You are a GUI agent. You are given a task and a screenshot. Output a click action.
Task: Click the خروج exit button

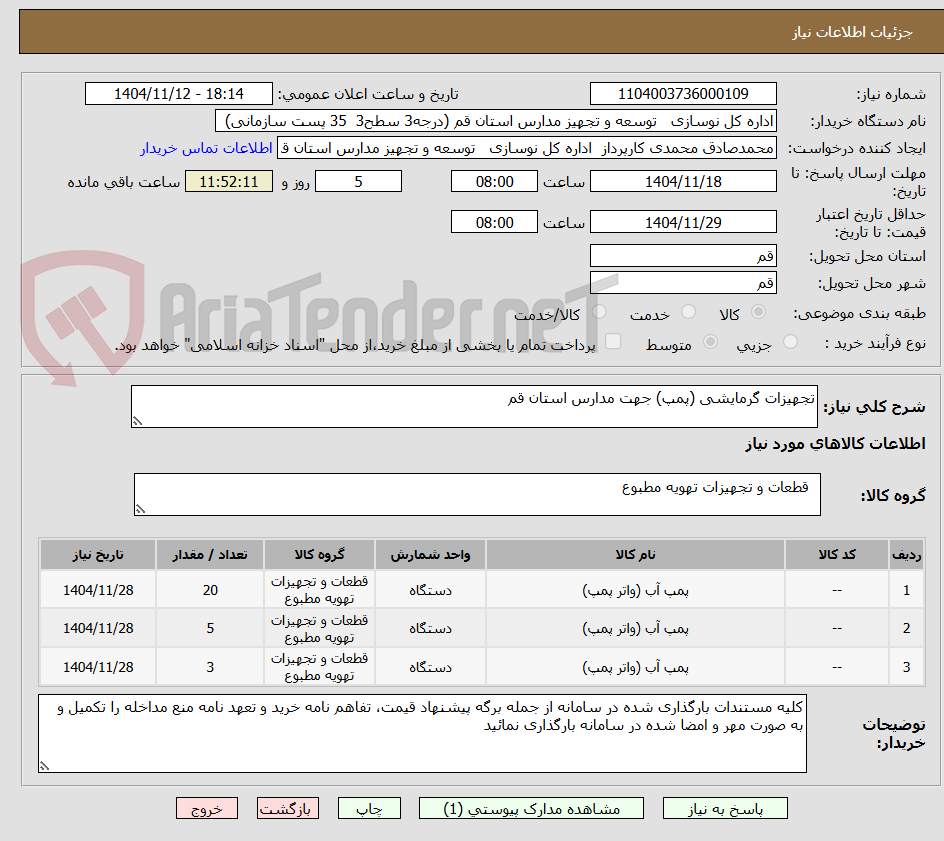tap(206, 808)
